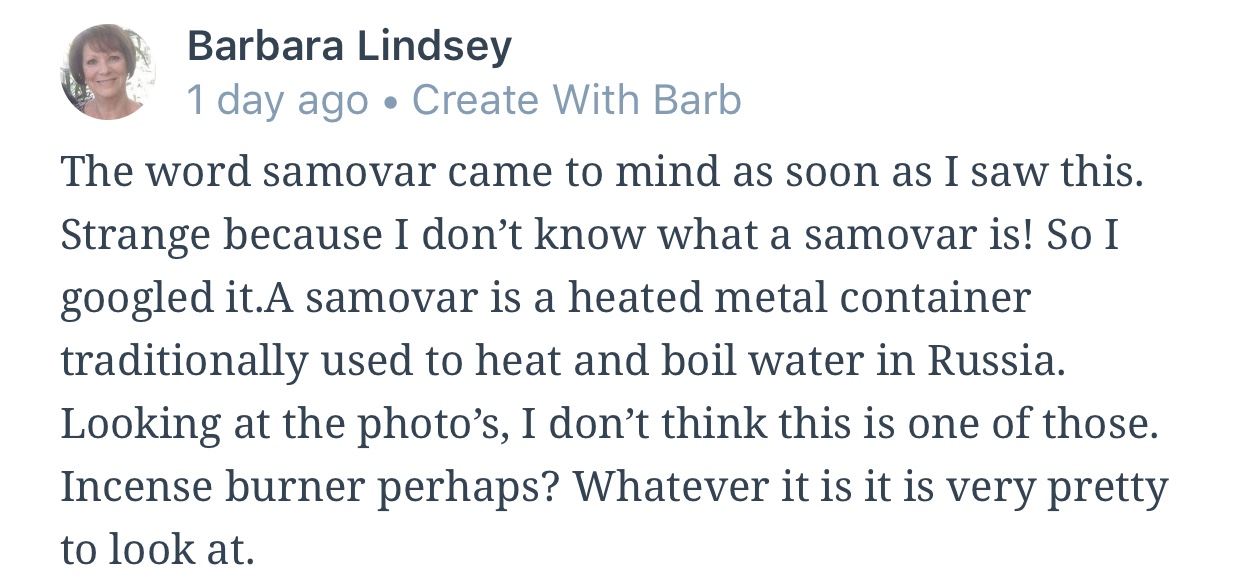Click the word 'Strange' in the comment

point(133,235)
